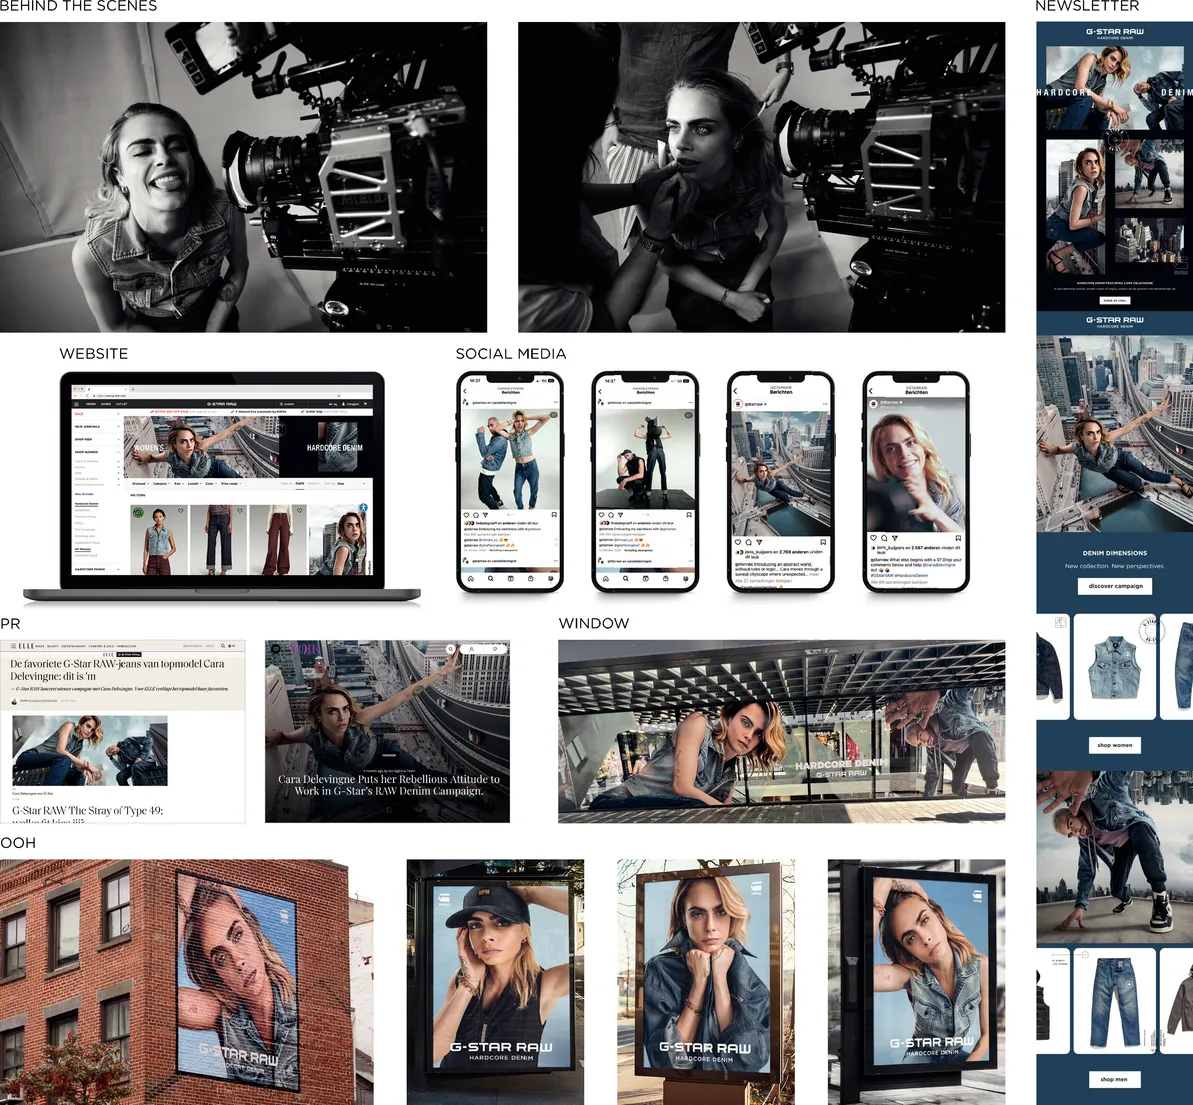Click the 'shop men' newsletter button
The width and height of the screenshot is (1193, 1105).
[1113, 1079]
